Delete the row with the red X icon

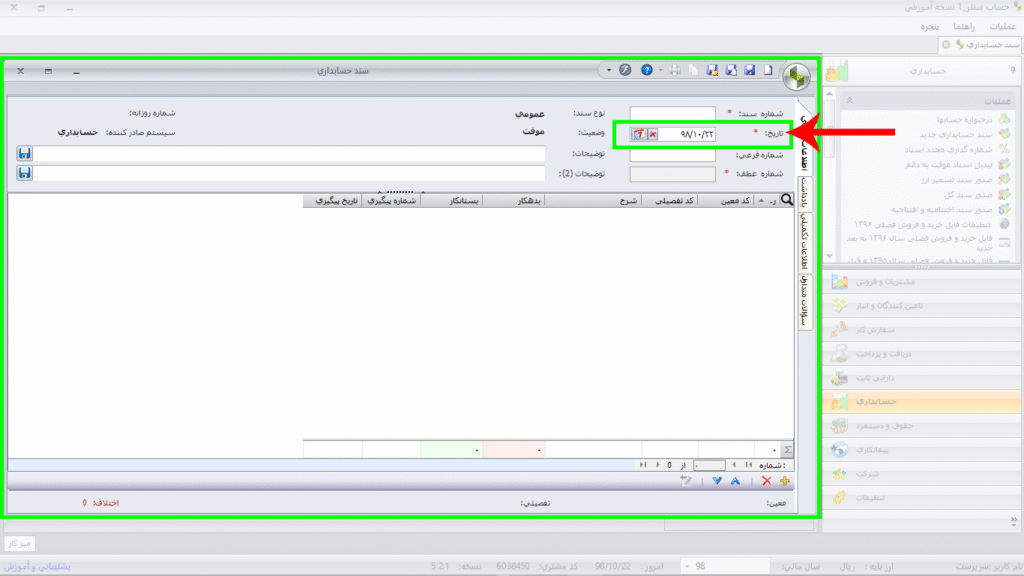767,481
